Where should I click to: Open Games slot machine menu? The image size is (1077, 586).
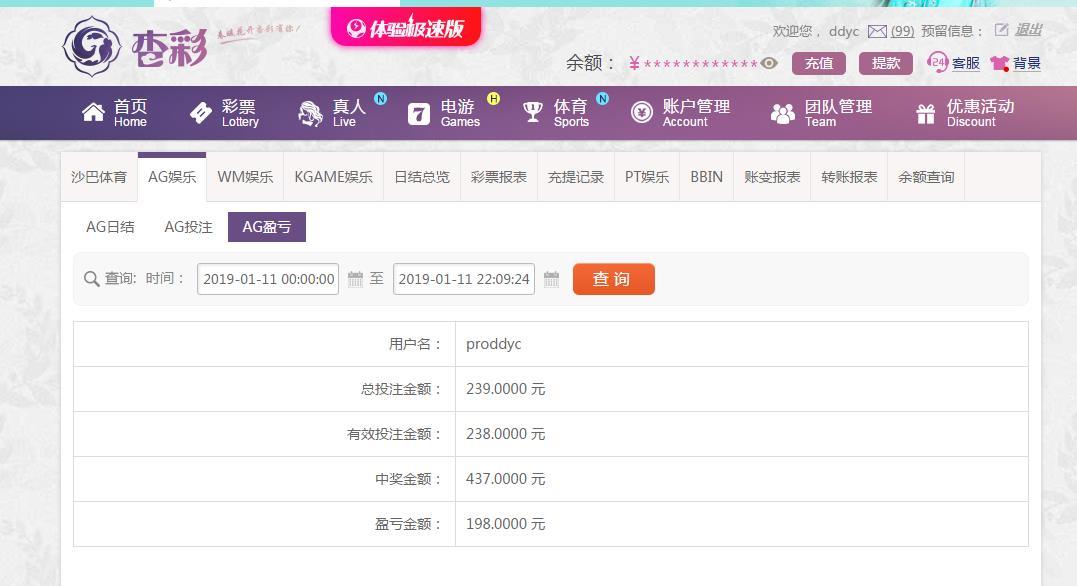444,113
